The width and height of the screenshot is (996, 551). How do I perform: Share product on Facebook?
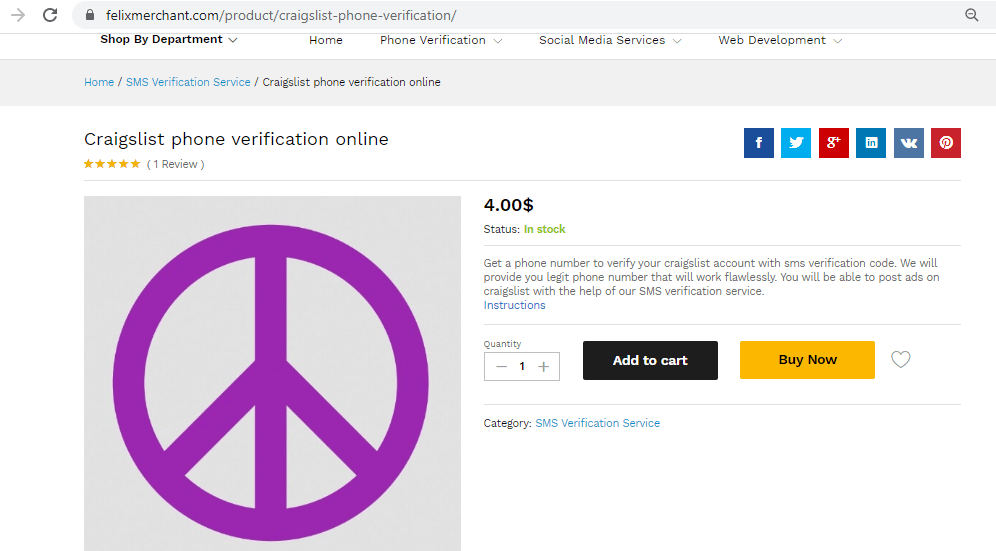(758, 143)
